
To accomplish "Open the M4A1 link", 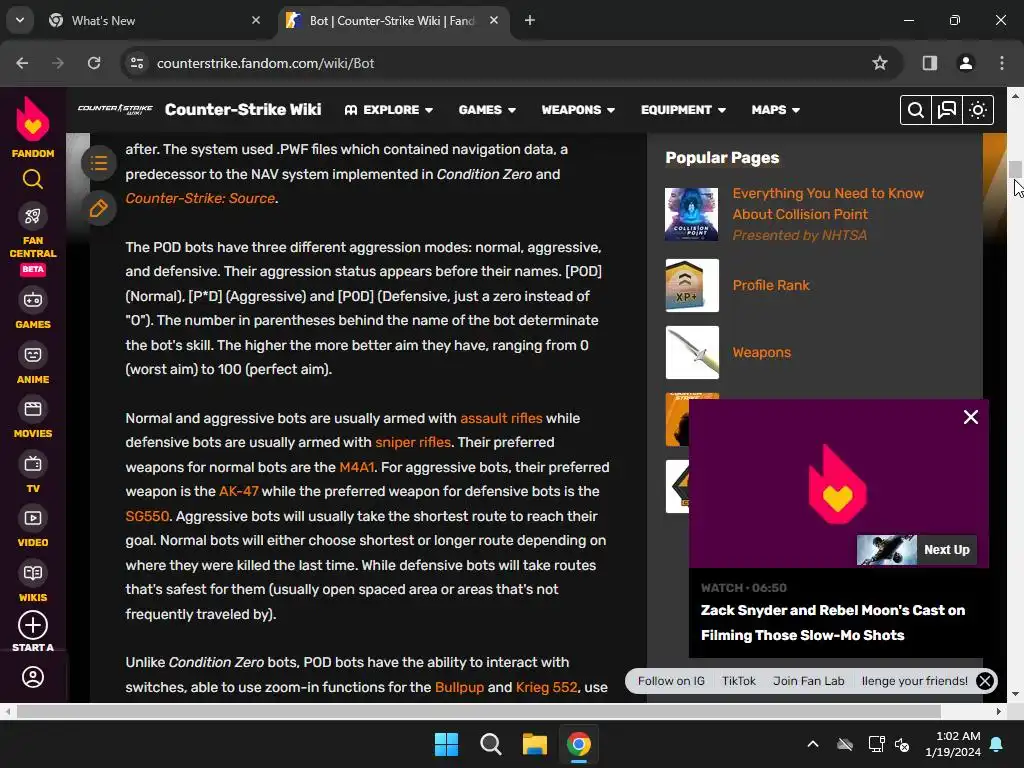I will click(x=357, y=467).
